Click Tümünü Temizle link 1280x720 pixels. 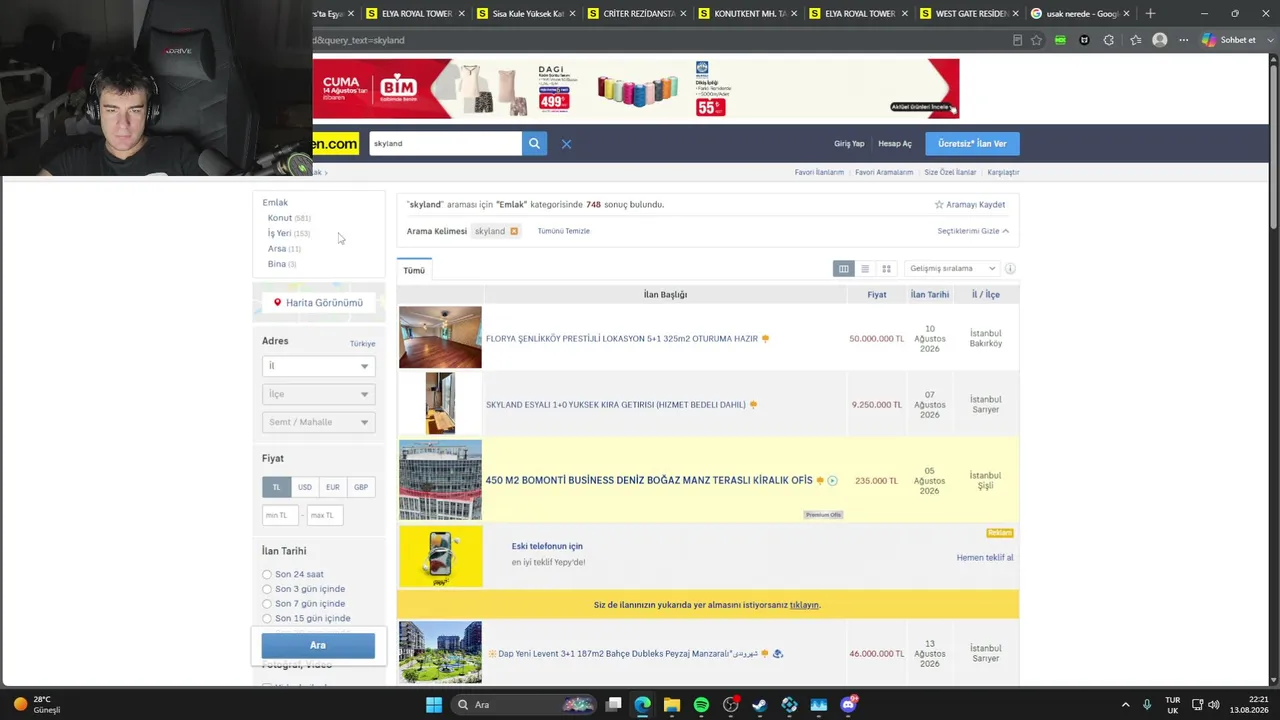pyautogui.click(x=564, y=231)
